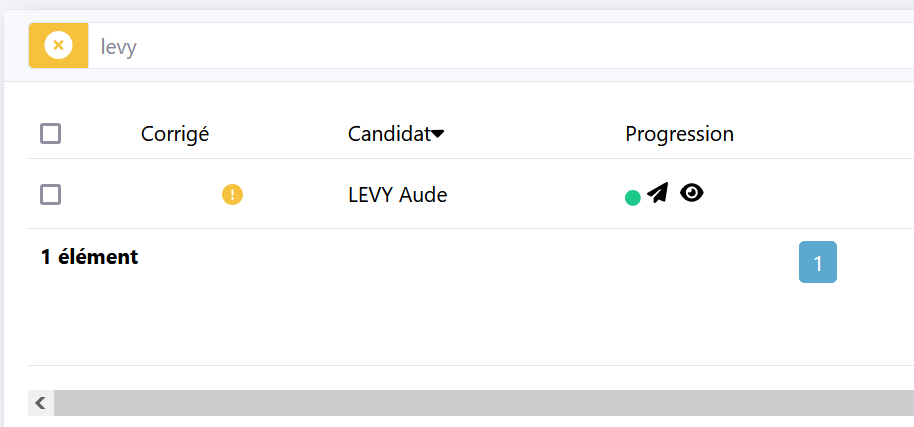
Task: Focus the search field containing 'levy'
Action: (x=501, y=45)
